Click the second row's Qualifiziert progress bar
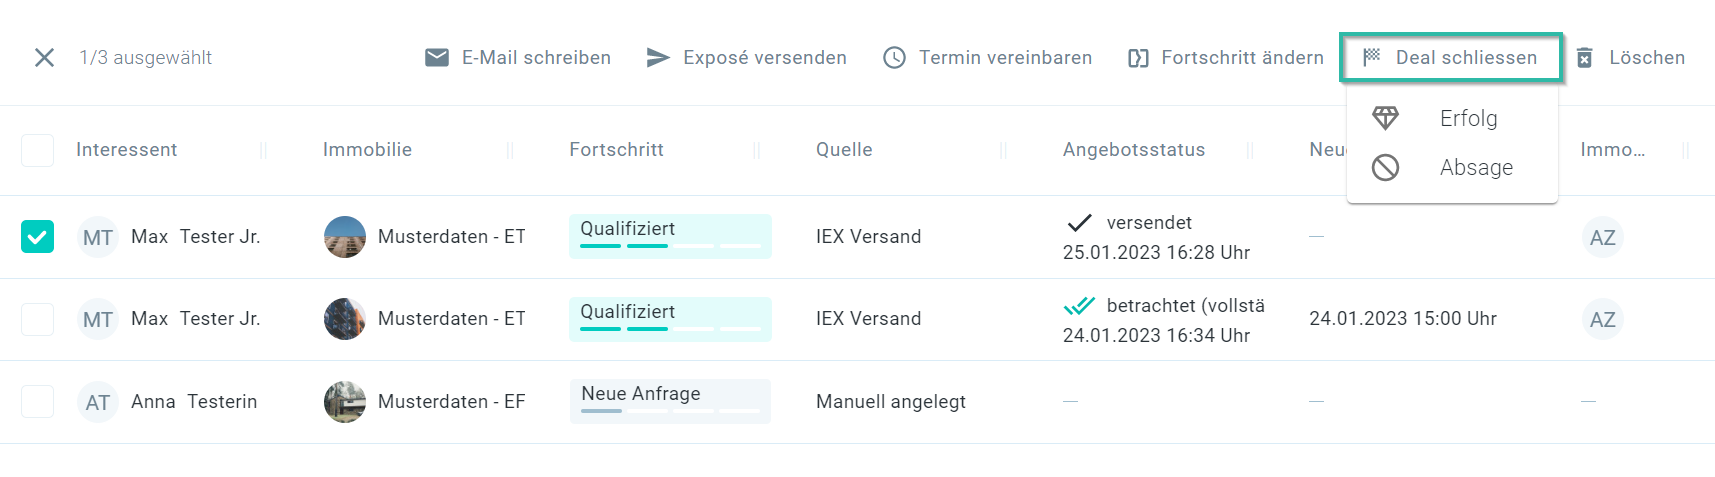1715x477 pixels. (x=670, y=319)
